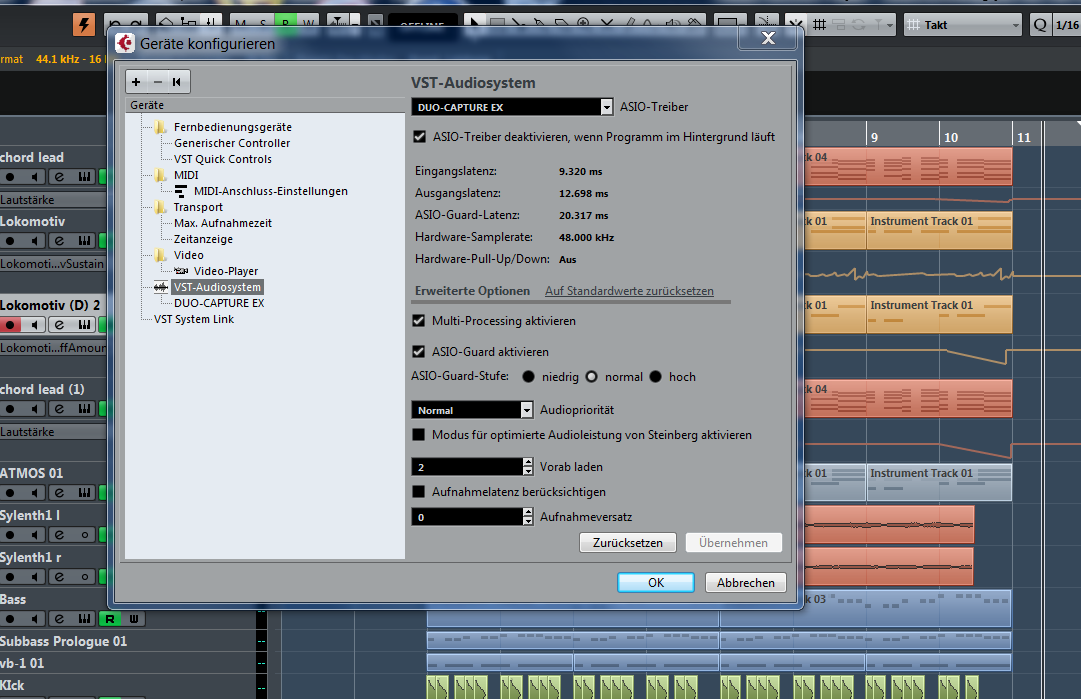
Task: Open the Lokomotiv instrument keyboard icon
Action: coord(84,241)
